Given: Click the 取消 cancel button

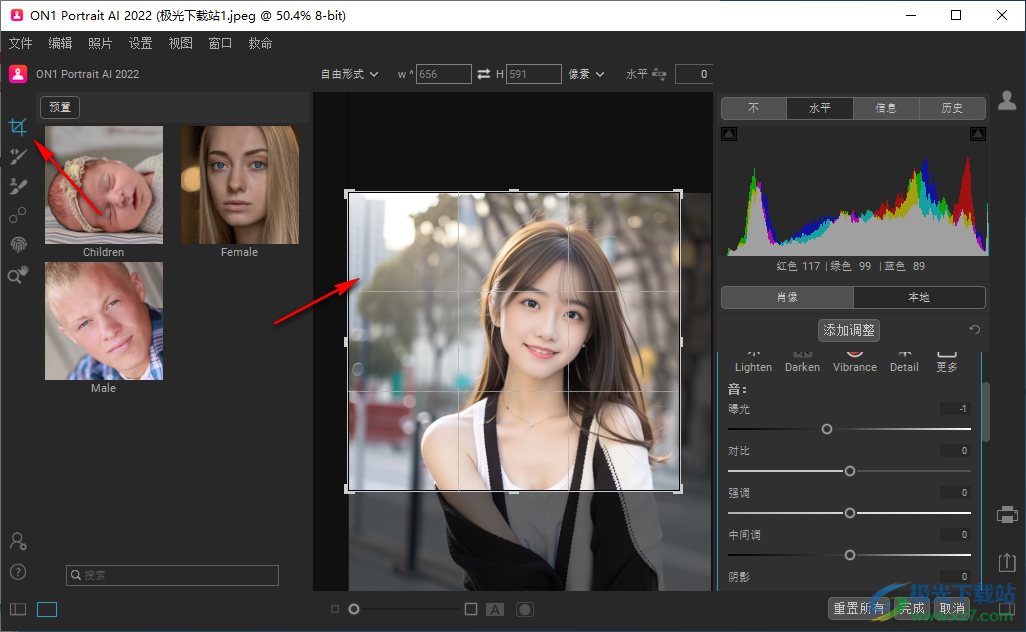Looking at the screenshot, I should 951,608.
